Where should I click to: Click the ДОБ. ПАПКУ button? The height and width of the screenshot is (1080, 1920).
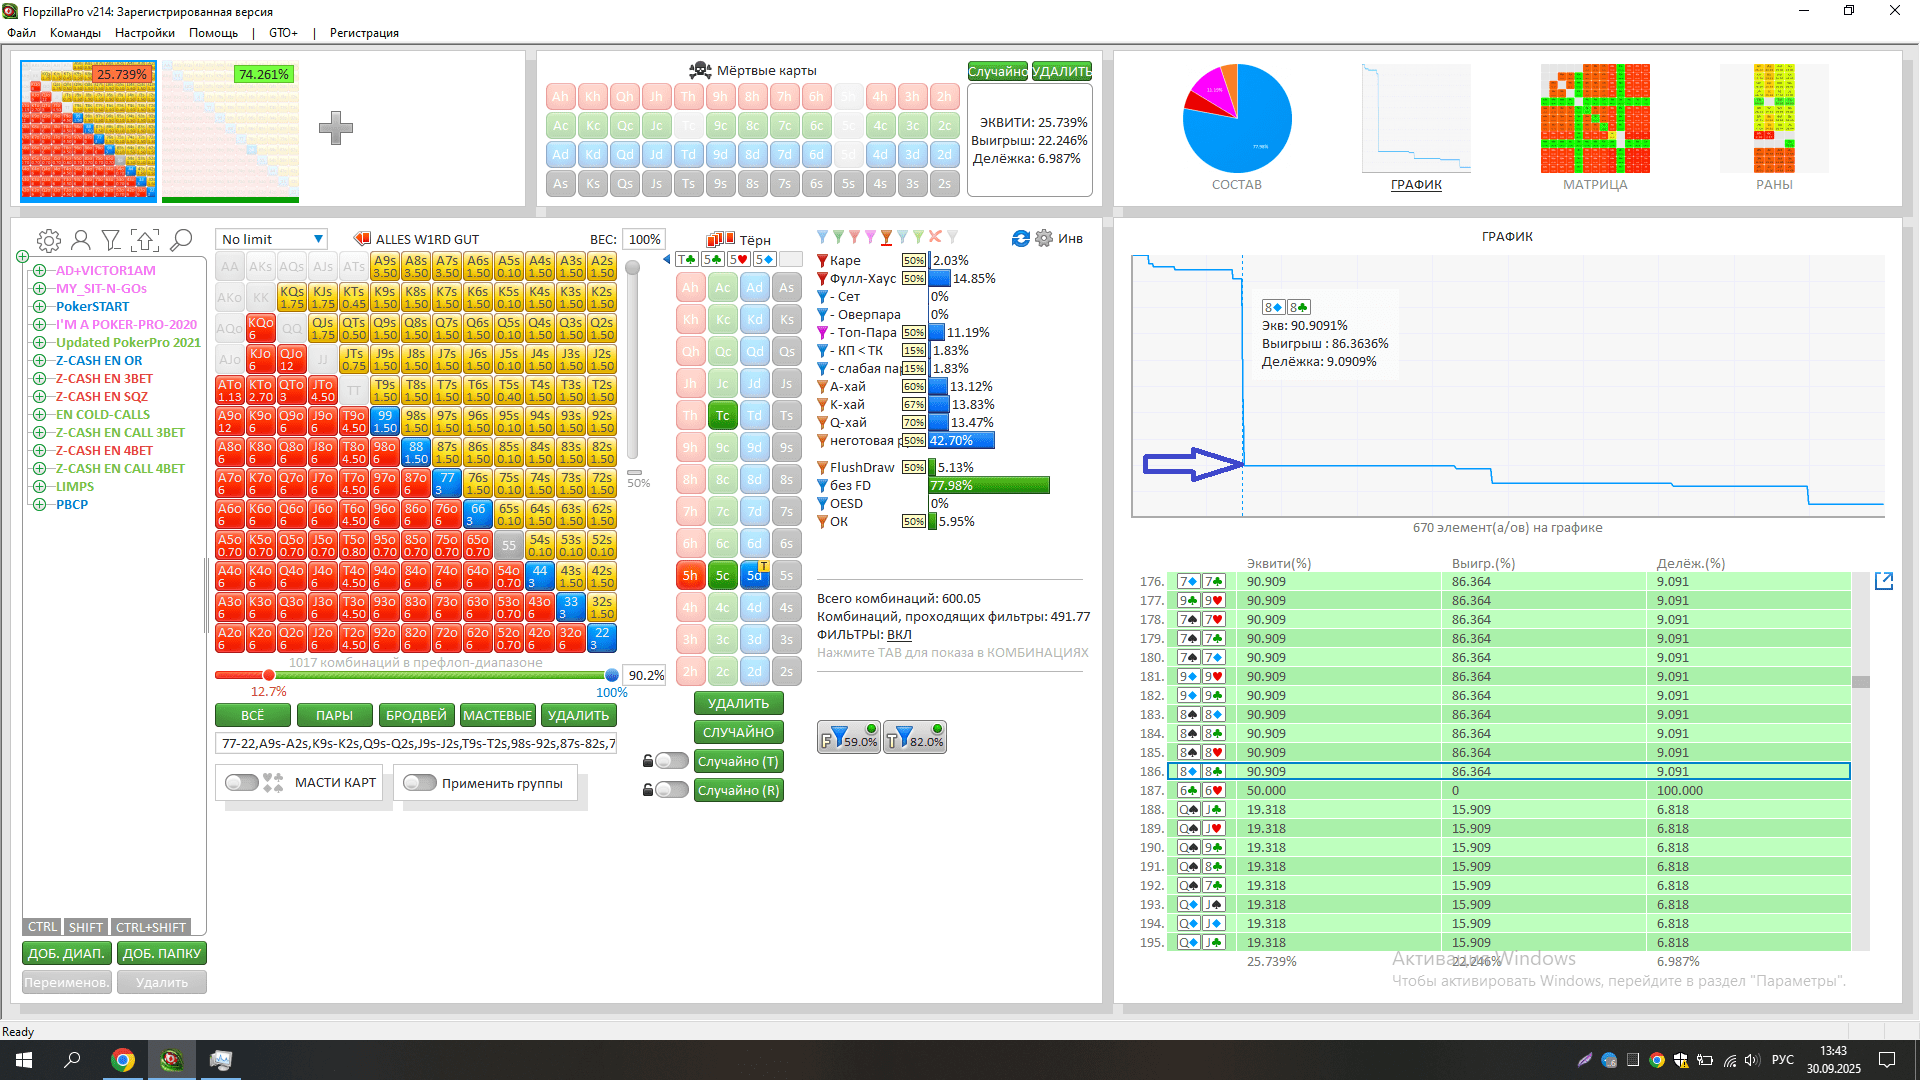pos(162,953)
